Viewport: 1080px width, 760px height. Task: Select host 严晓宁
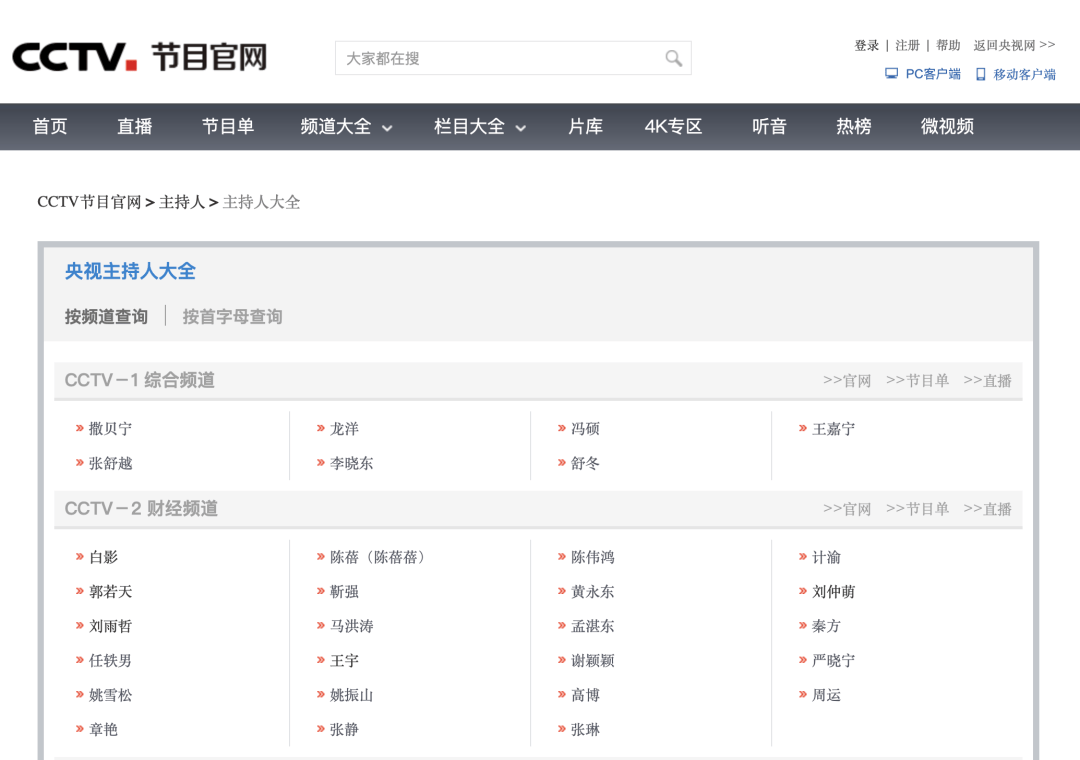833,660
